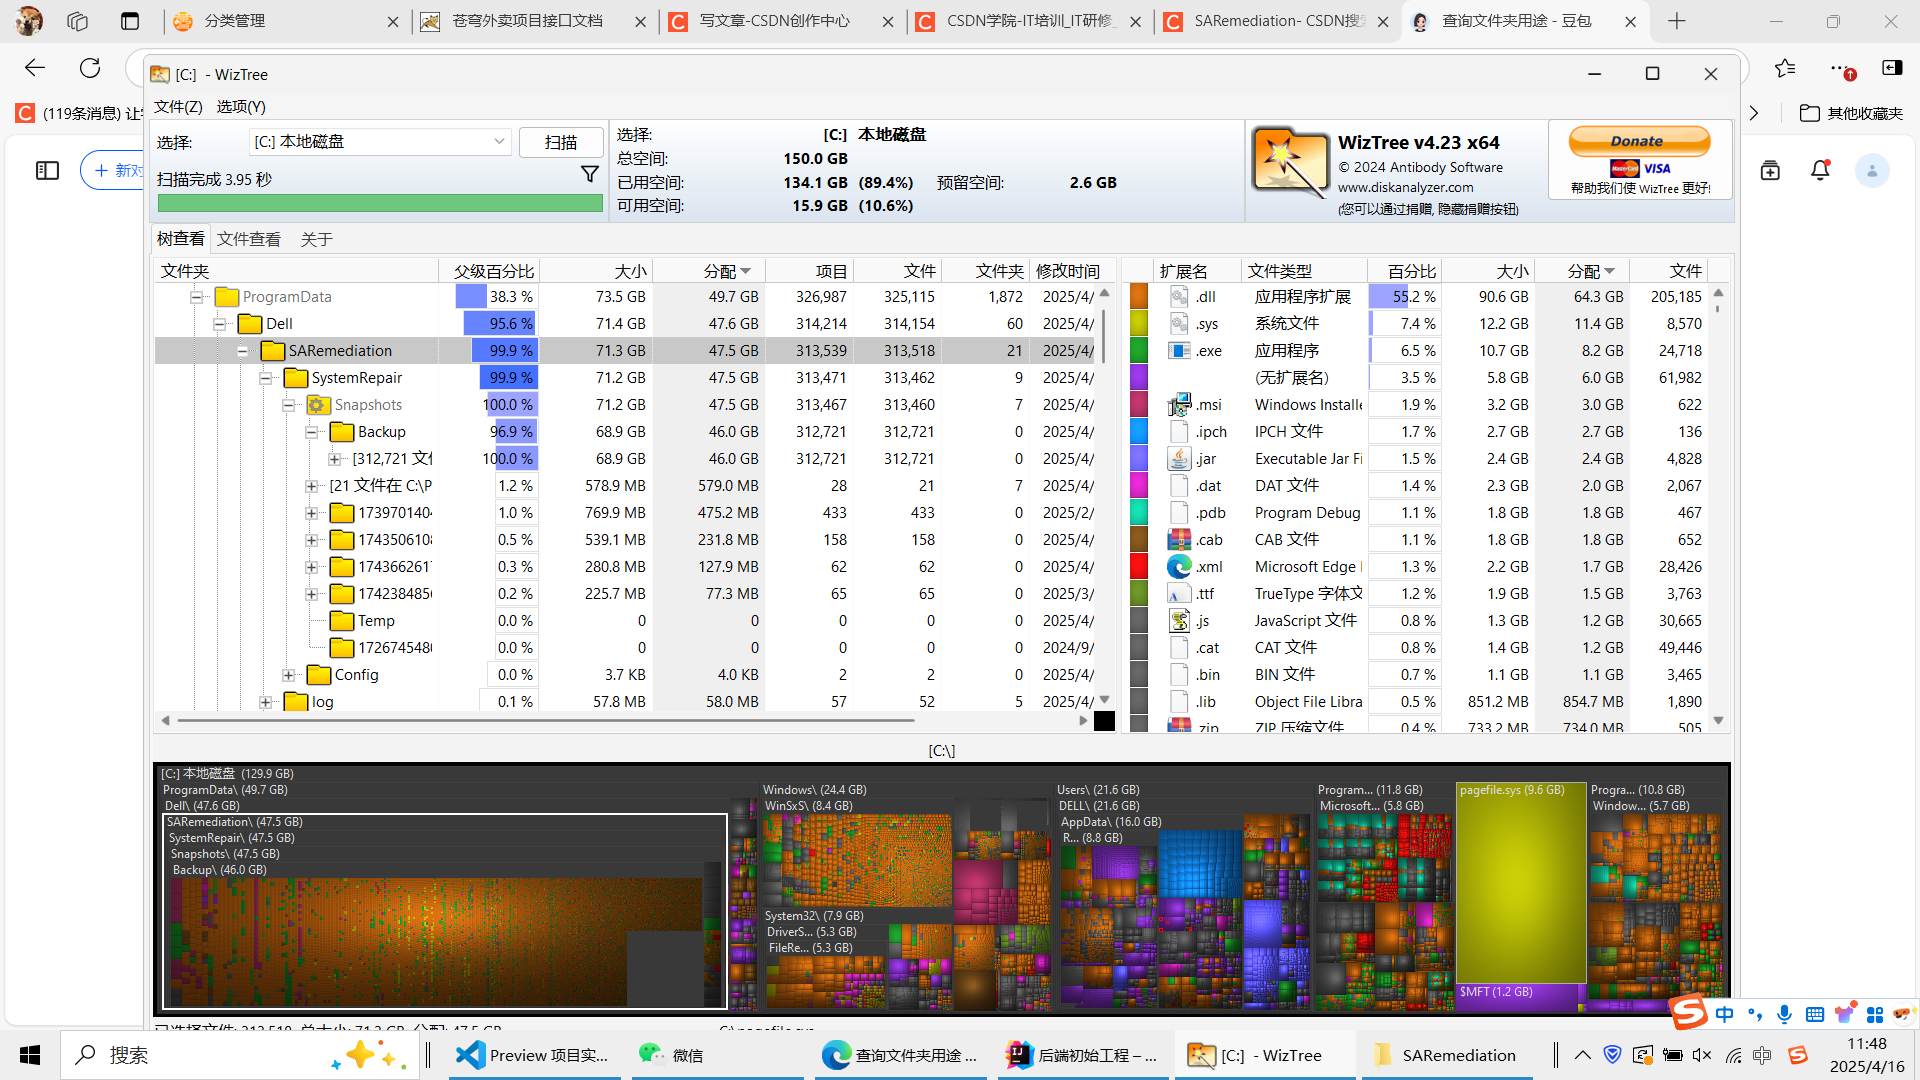Viewport: 1920px width, 1080px height.
Task: Open the 文件(Z) menu
Action: coord(178,107)
